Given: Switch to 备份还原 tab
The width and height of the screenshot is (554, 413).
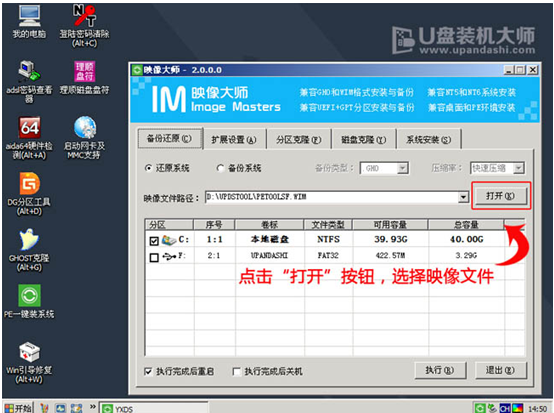Looking at the screenshot, I should pyautogui.click(x=170, y=138).
